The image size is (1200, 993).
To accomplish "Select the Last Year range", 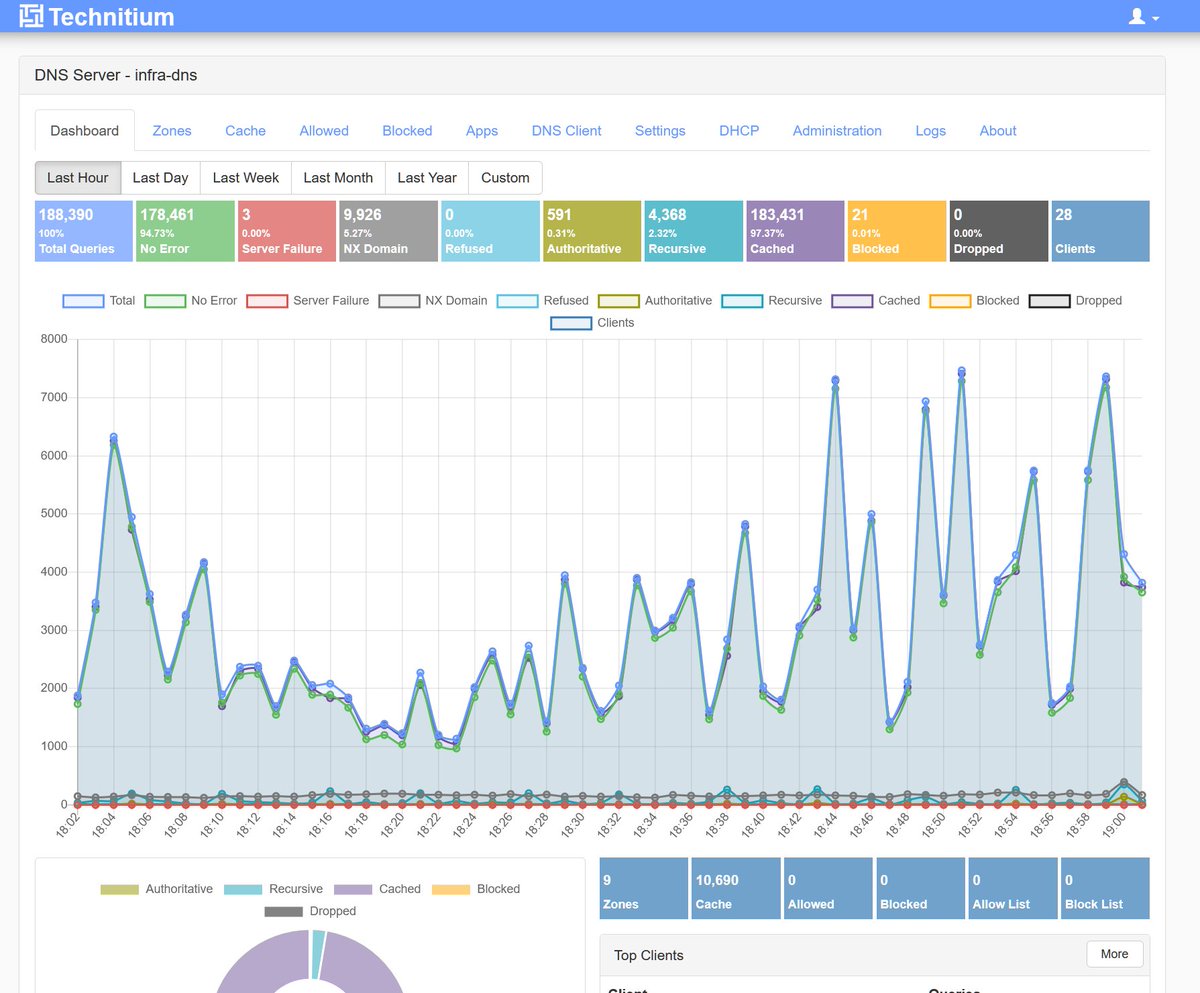I will 427,178.
